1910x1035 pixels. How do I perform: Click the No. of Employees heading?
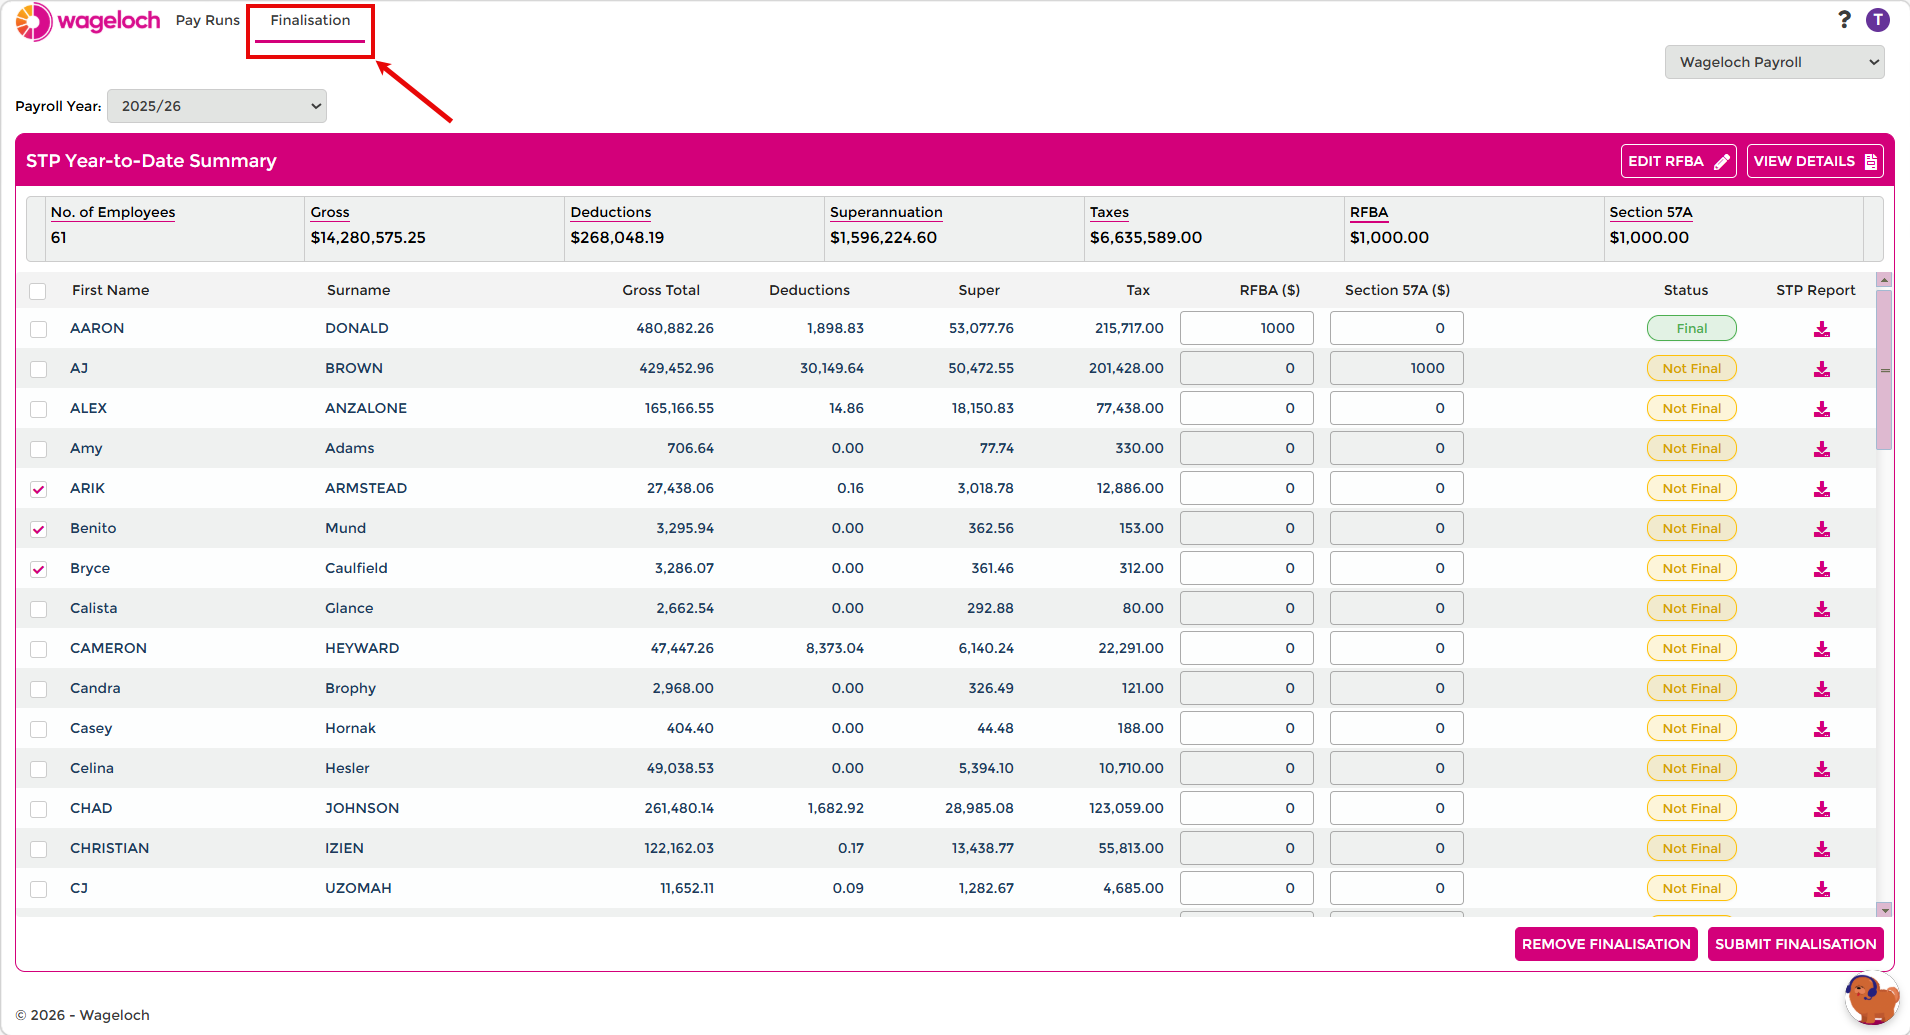click(113, 212)
